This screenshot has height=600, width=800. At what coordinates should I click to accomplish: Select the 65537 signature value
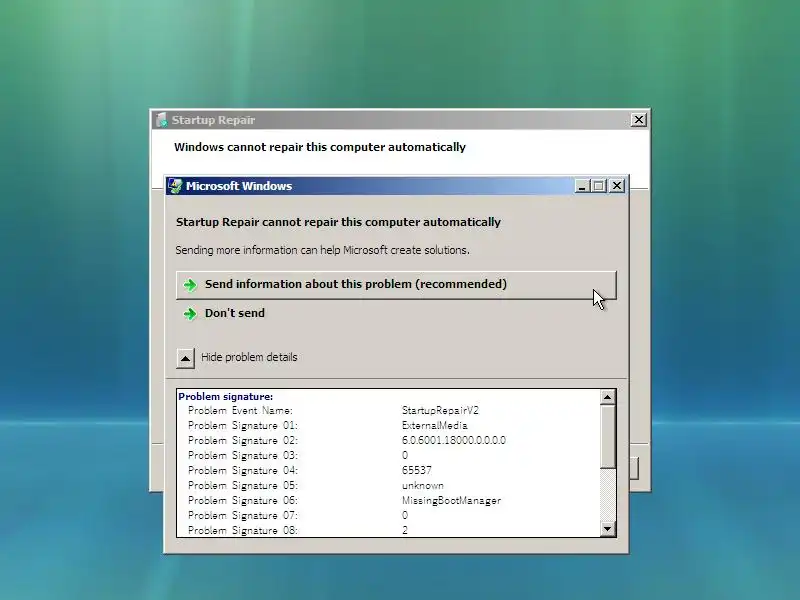coord(416,470)
